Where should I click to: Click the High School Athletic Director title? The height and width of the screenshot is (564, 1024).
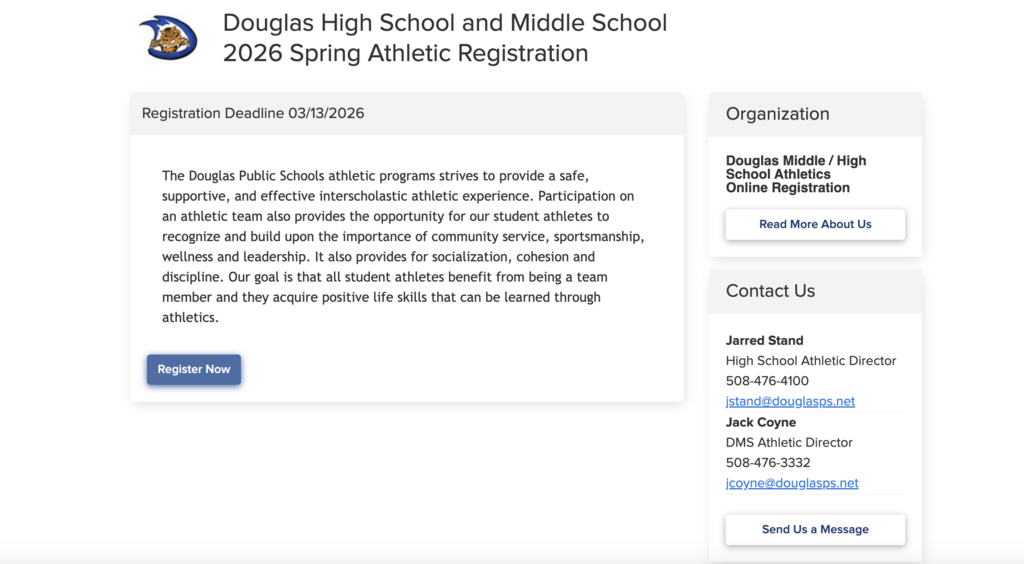pyautogui.click(x=810, y=360)
